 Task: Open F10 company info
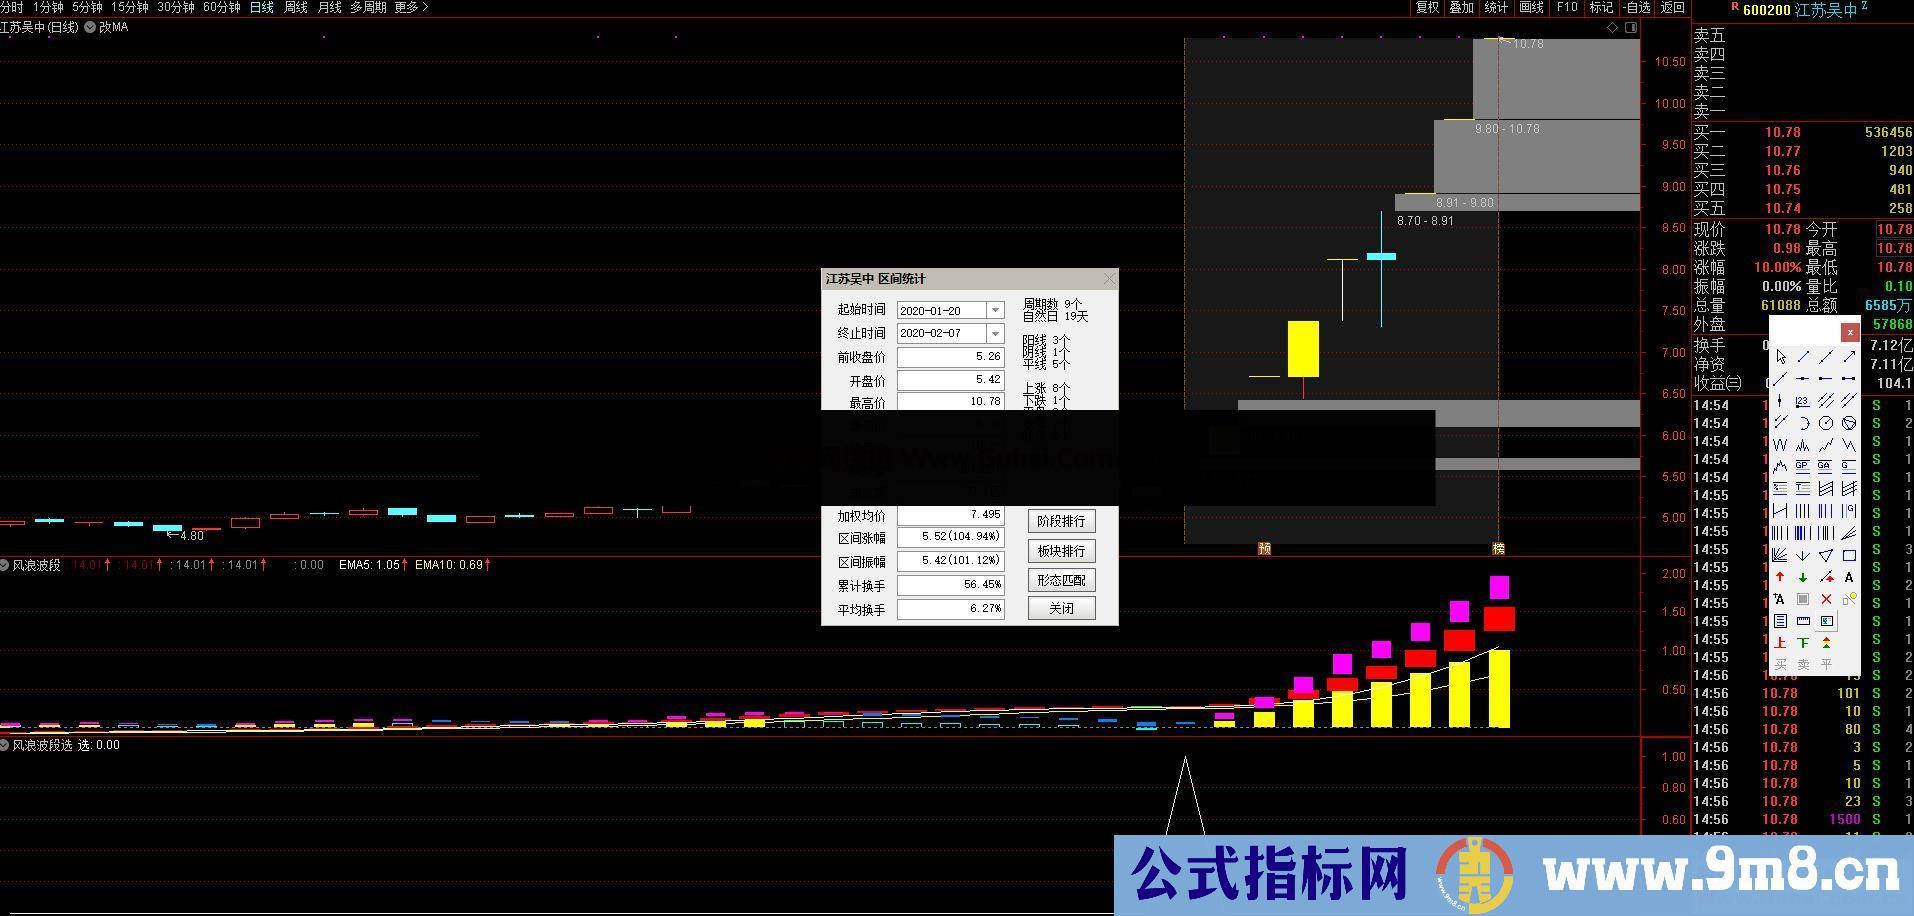click(1567, 7)
